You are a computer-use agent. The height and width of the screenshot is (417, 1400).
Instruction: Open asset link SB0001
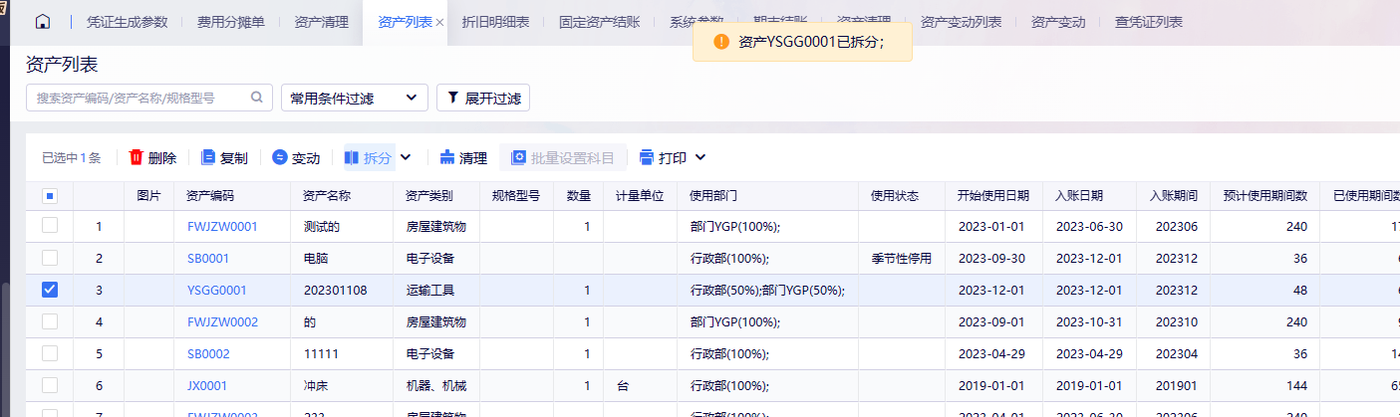pyautogui.click(x=208, y=258)
